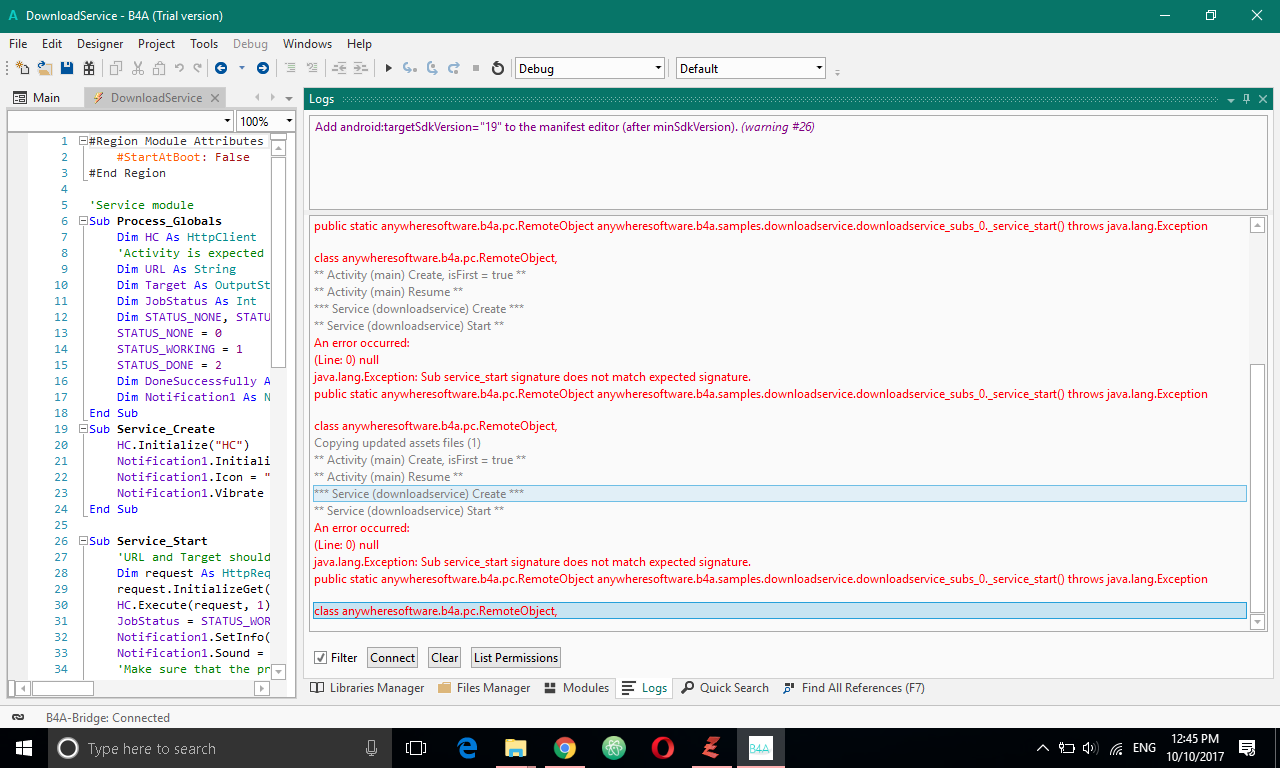The height and width of the screenshot is (768, 1280).
Task: Increase indent of selected lines
Action: pyautogui.click(x=361, y=68)
